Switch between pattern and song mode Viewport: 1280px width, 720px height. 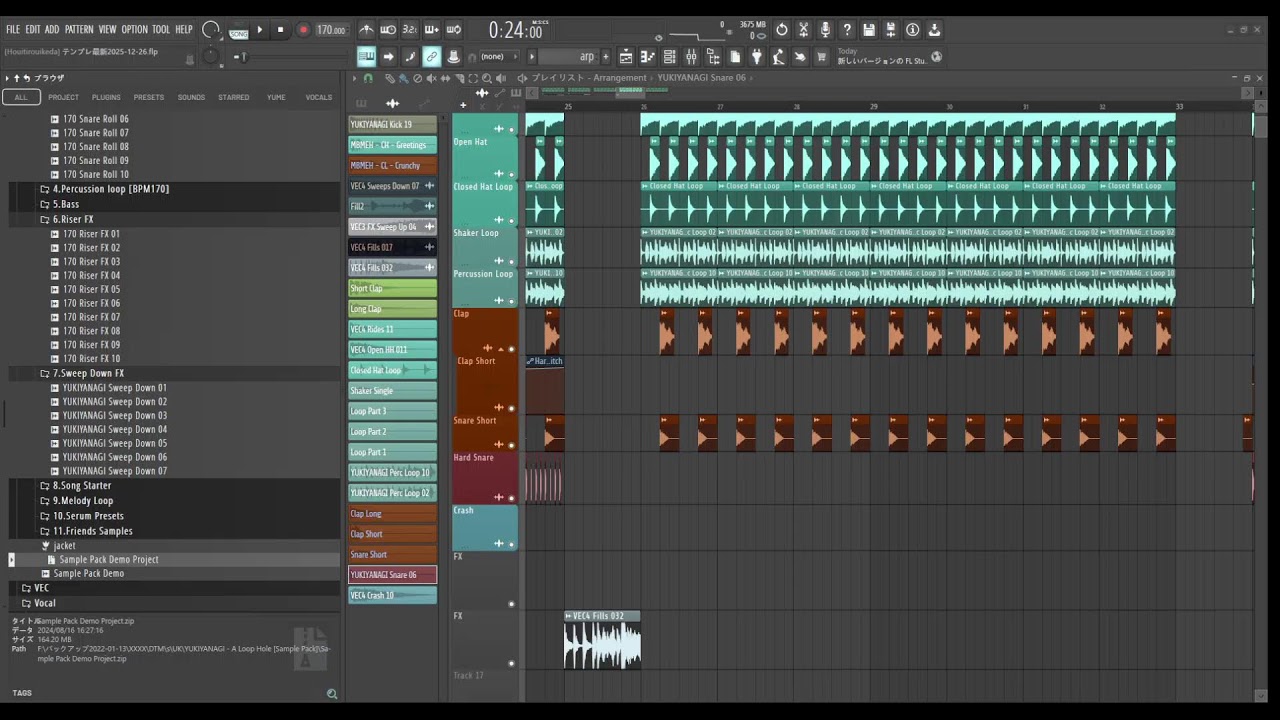click(x=239, y=33)
